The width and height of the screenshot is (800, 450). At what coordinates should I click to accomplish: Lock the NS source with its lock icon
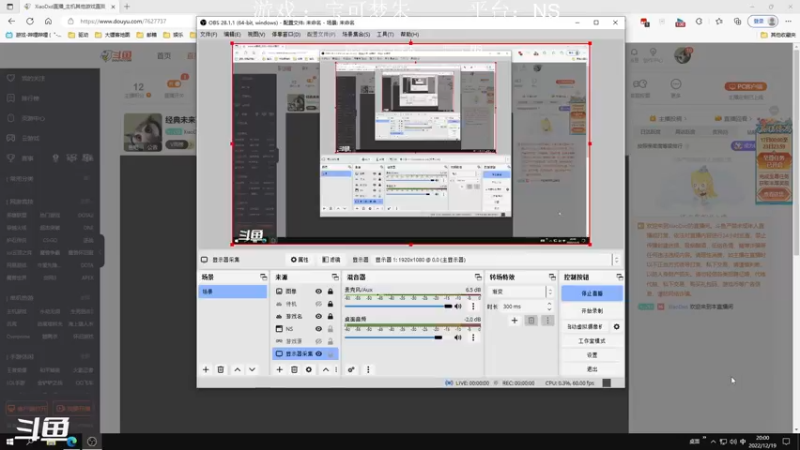[x=330, y=329]
